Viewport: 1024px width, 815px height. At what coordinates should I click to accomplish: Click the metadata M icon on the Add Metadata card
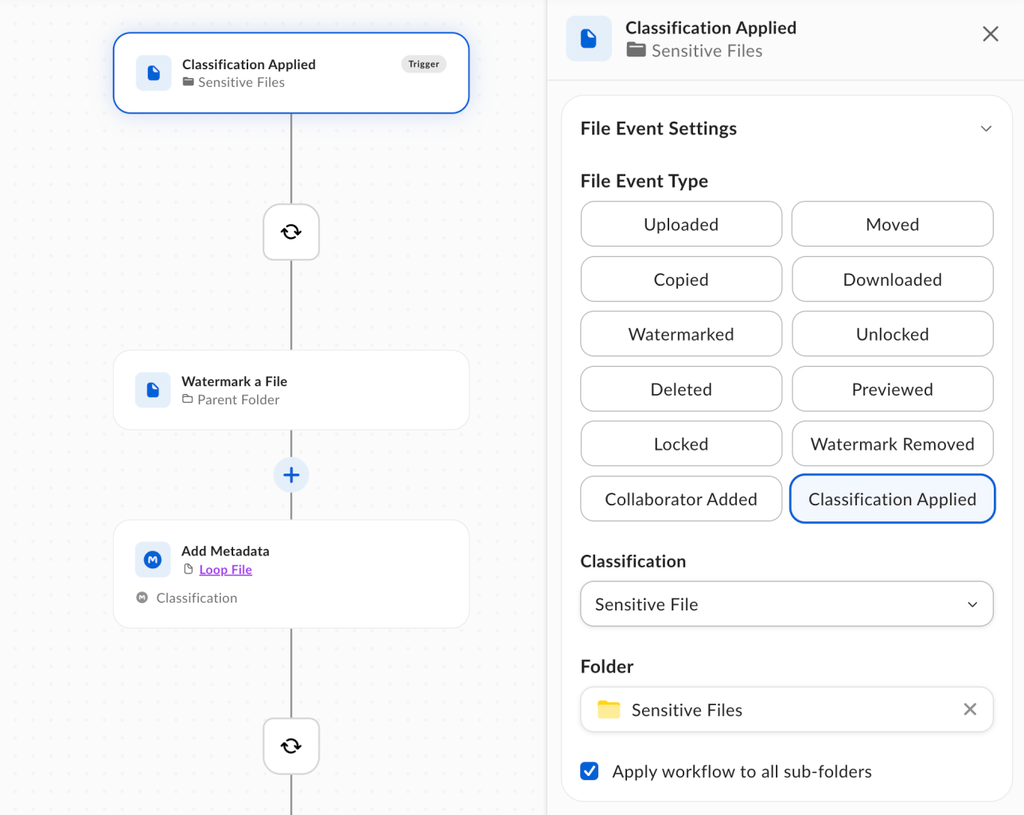pyautogui.click(x=153, y=560)
